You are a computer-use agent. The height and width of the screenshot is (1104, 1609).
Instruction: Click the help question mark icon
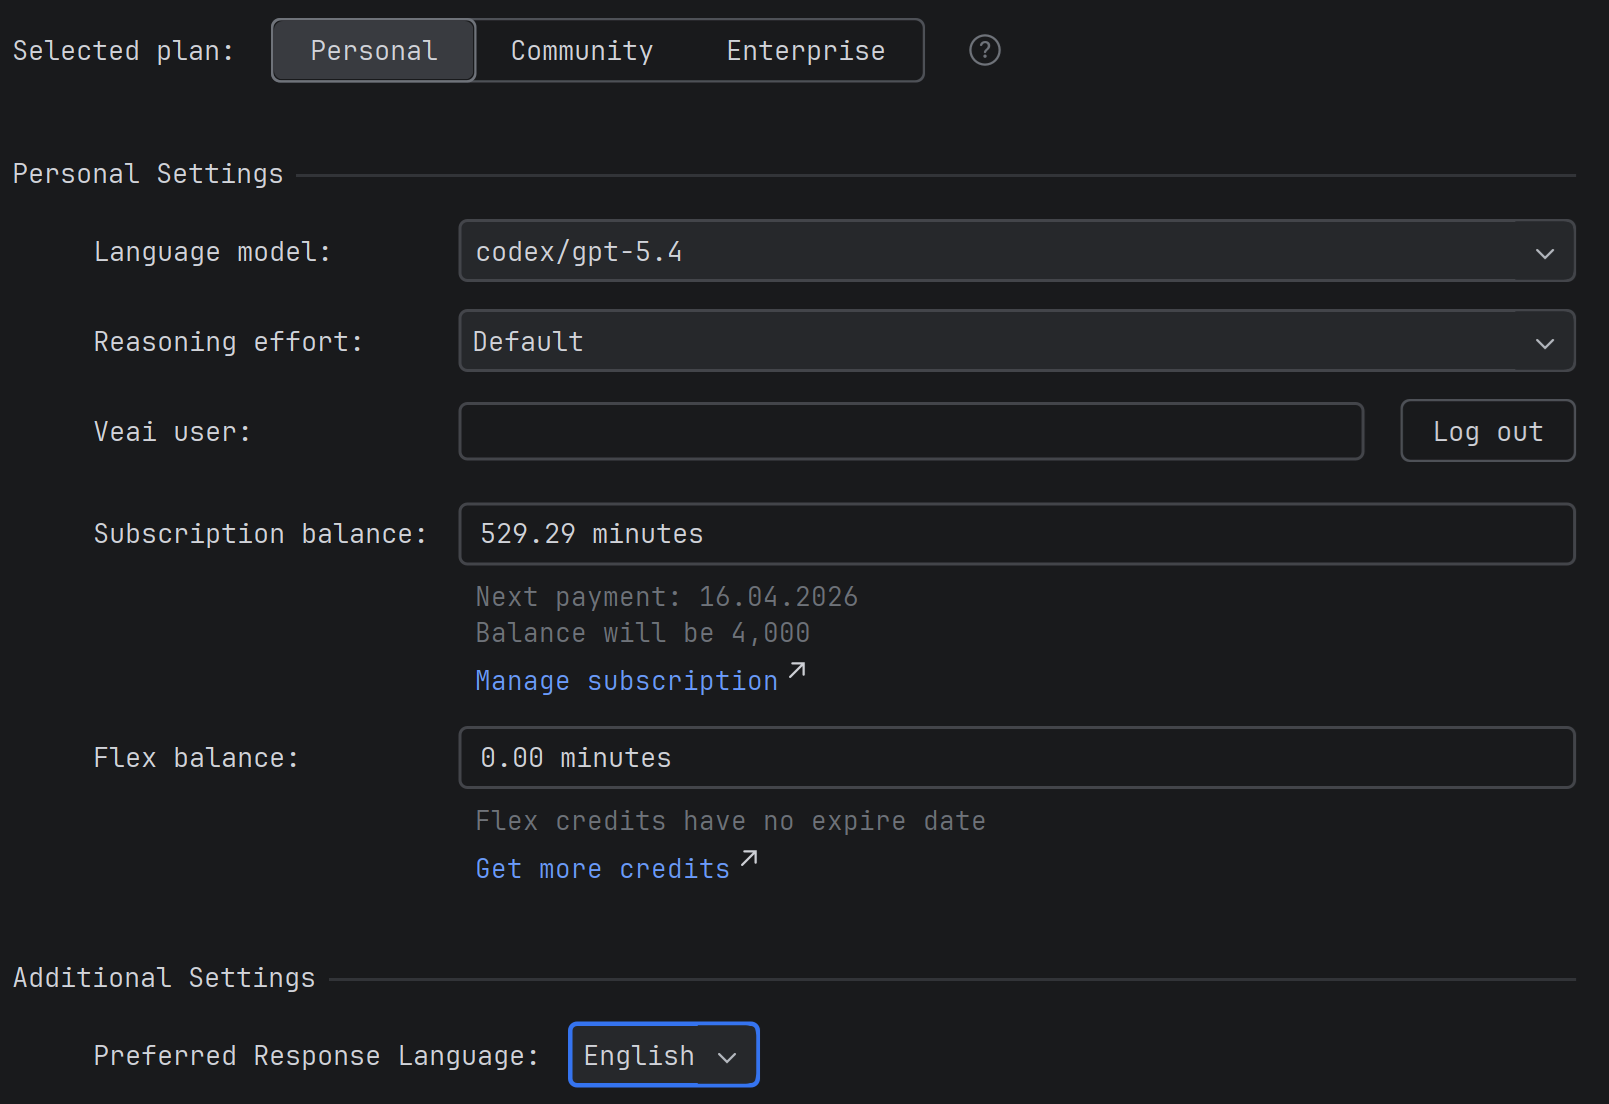(x=984, y=50)
